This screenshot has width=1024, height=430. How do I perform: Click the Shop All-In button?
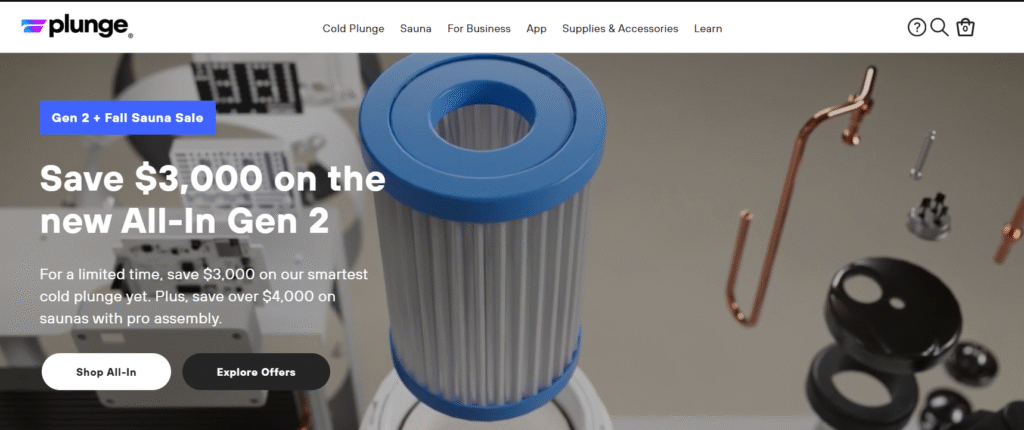[106, 372]
